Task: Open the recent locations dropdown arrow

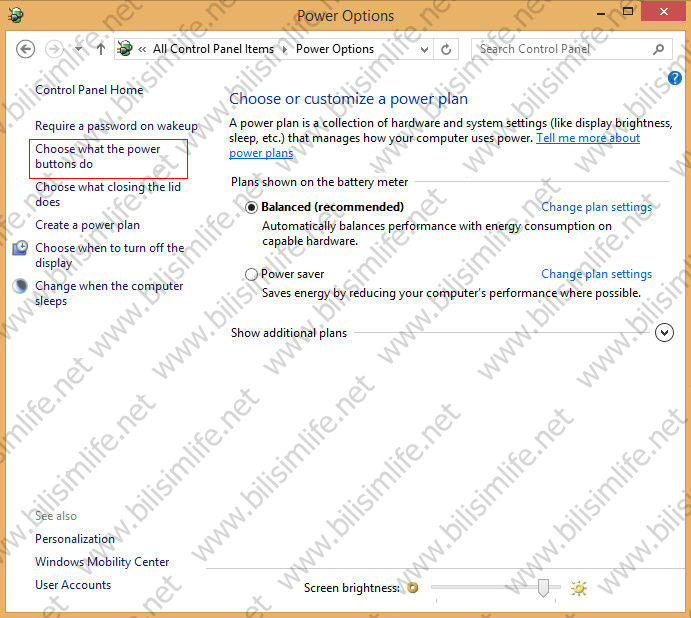Action: pos(78,48)
